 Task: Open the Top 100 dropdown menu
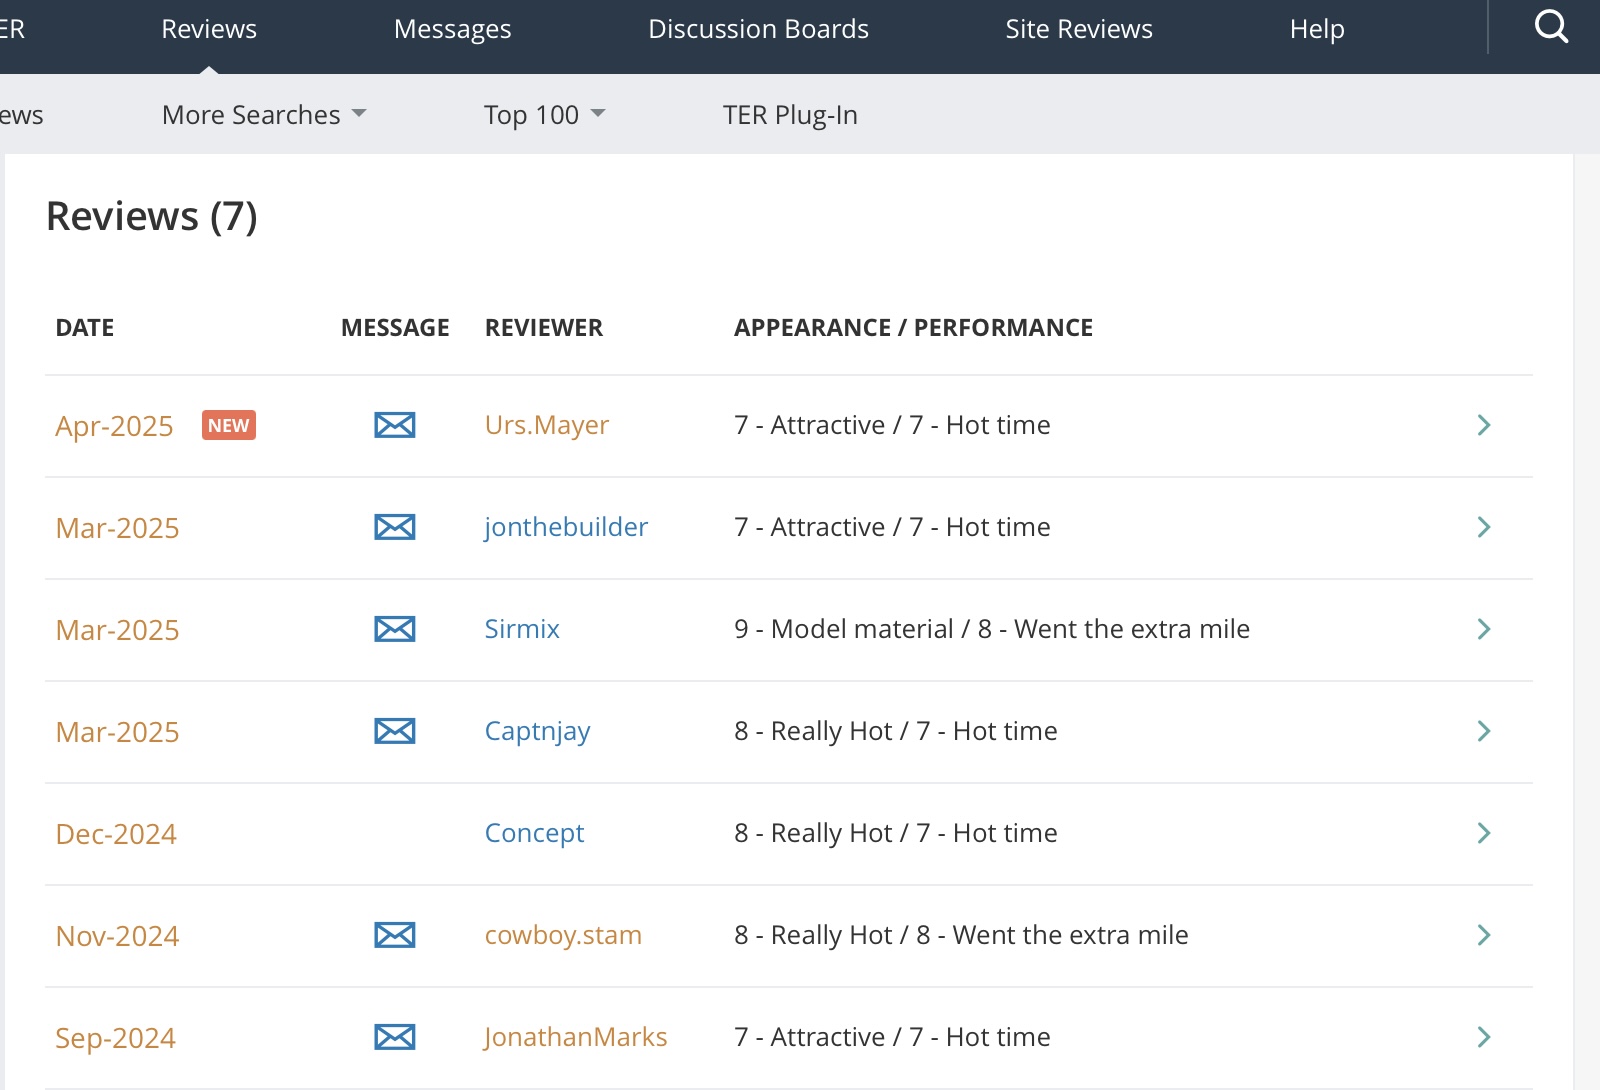(544, 115)
